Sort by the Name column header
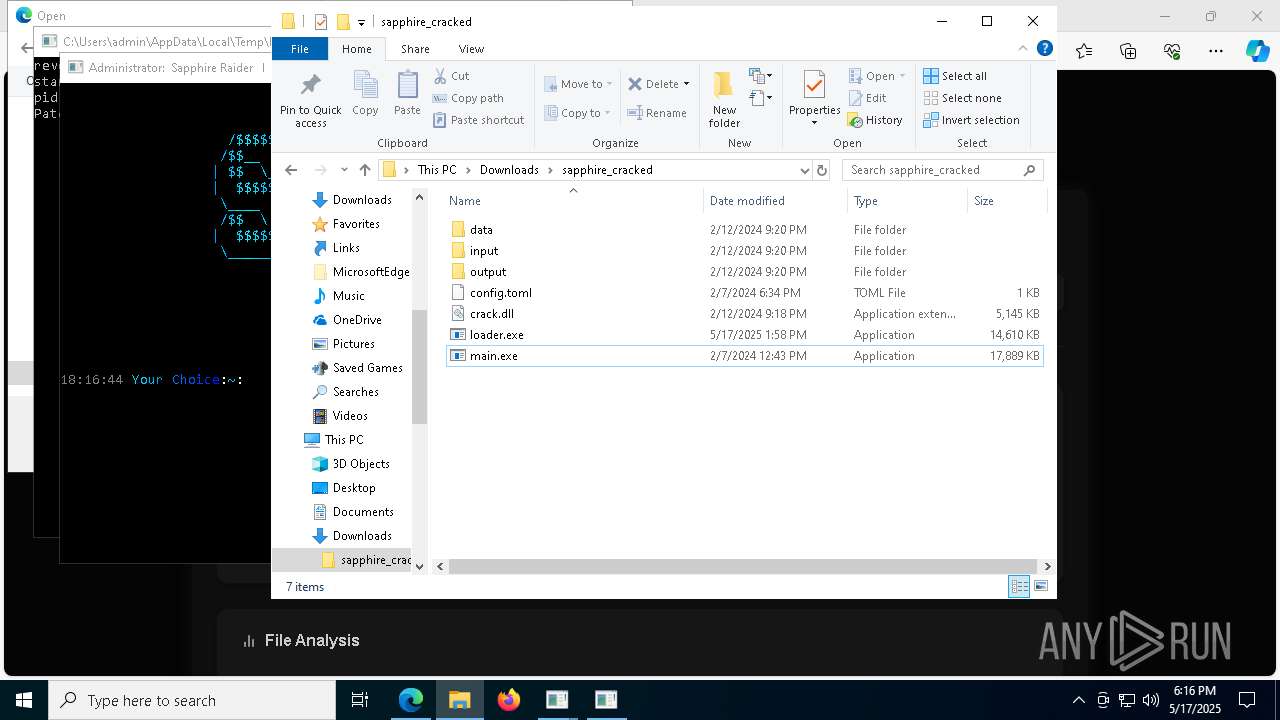1280x720 pixels. (x=573, y=201)
